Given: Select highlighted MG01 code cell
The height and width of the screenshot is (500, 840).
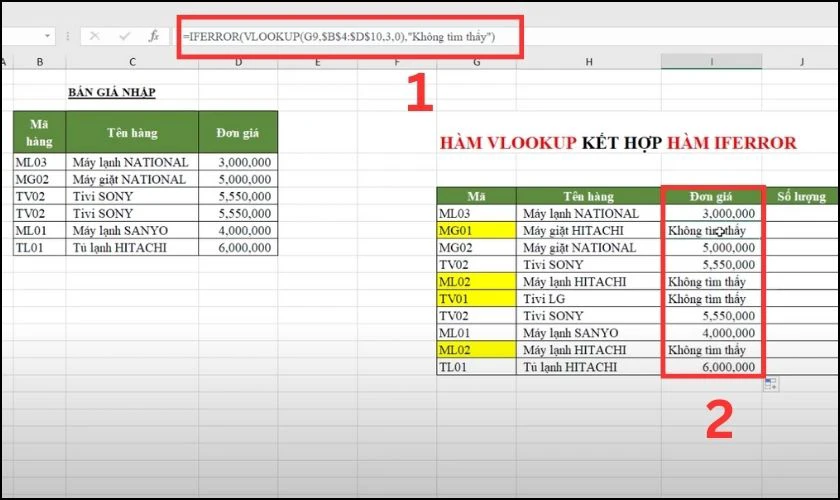Looking at the screenshot, I should [x=477, y=230].
